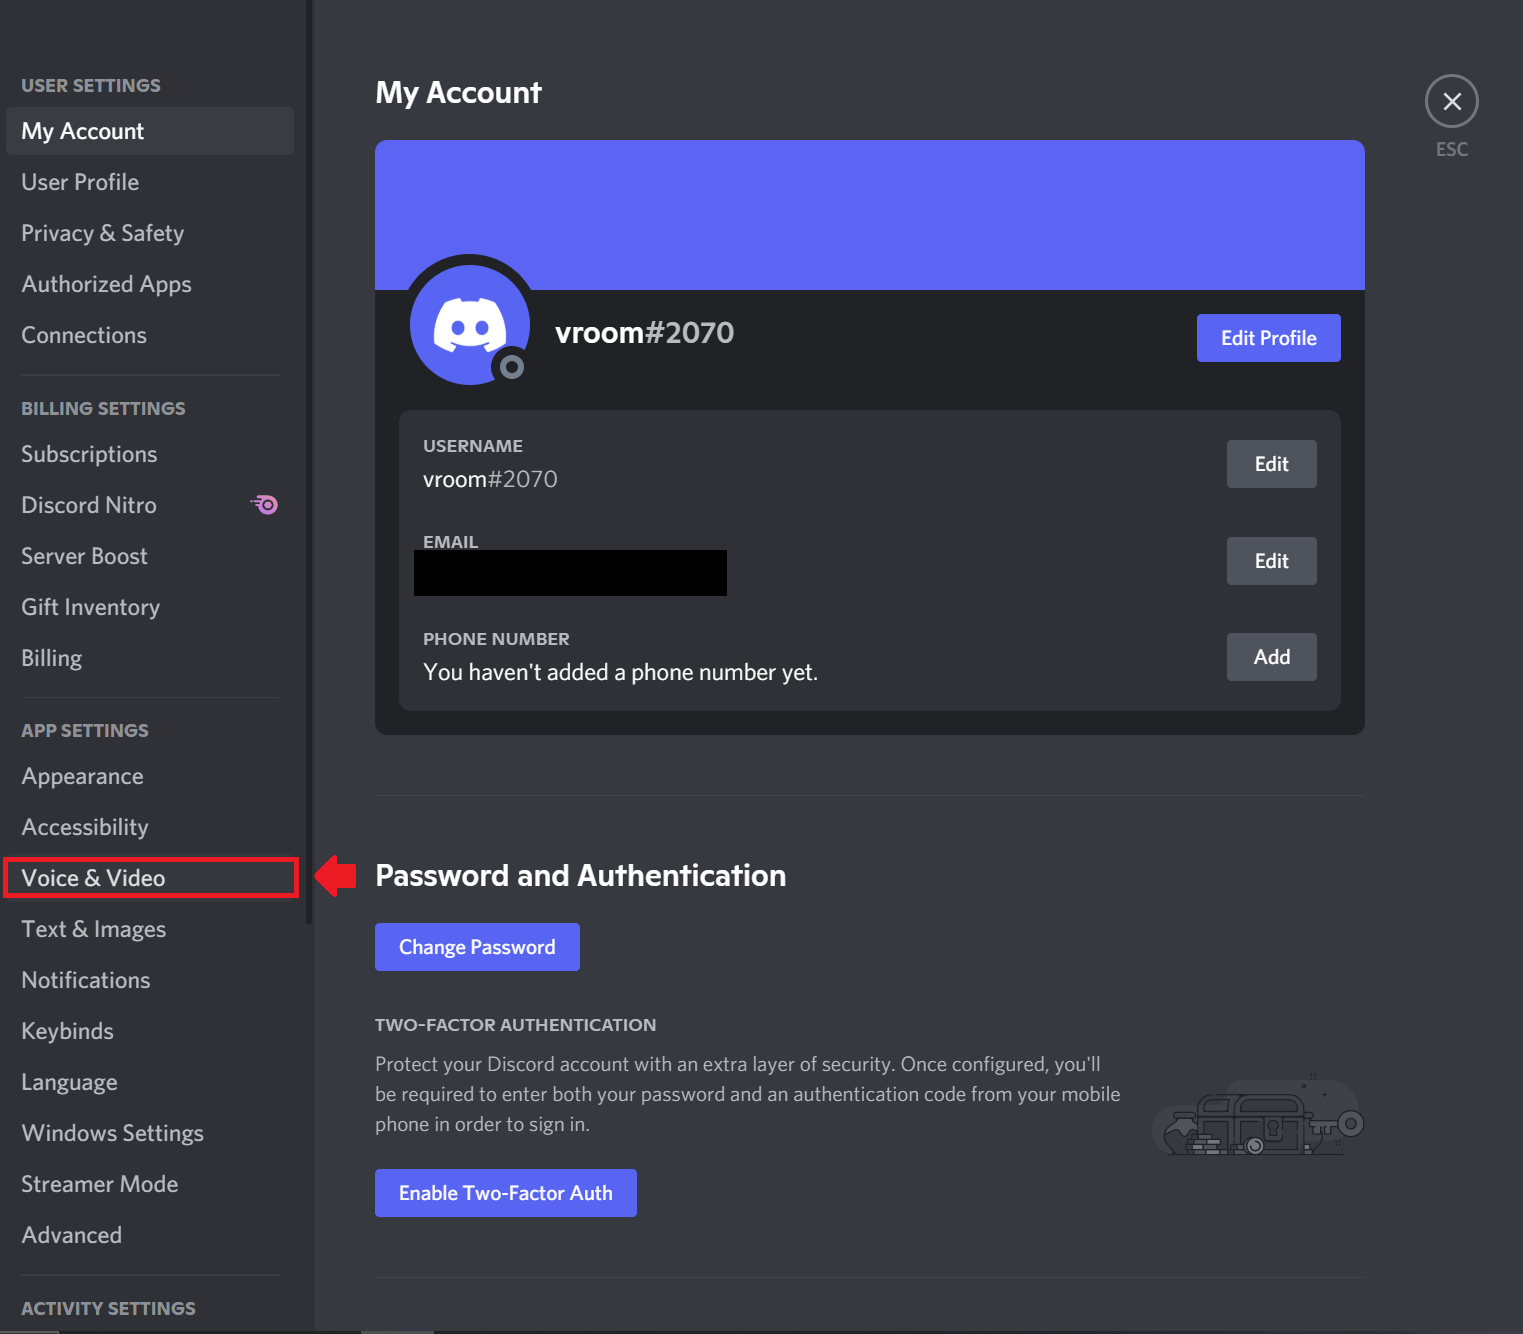Click the treasure chest illustration
Viewport: 1523px width, 1334px height.
pyautogui.click(x=1258, y=1117)
